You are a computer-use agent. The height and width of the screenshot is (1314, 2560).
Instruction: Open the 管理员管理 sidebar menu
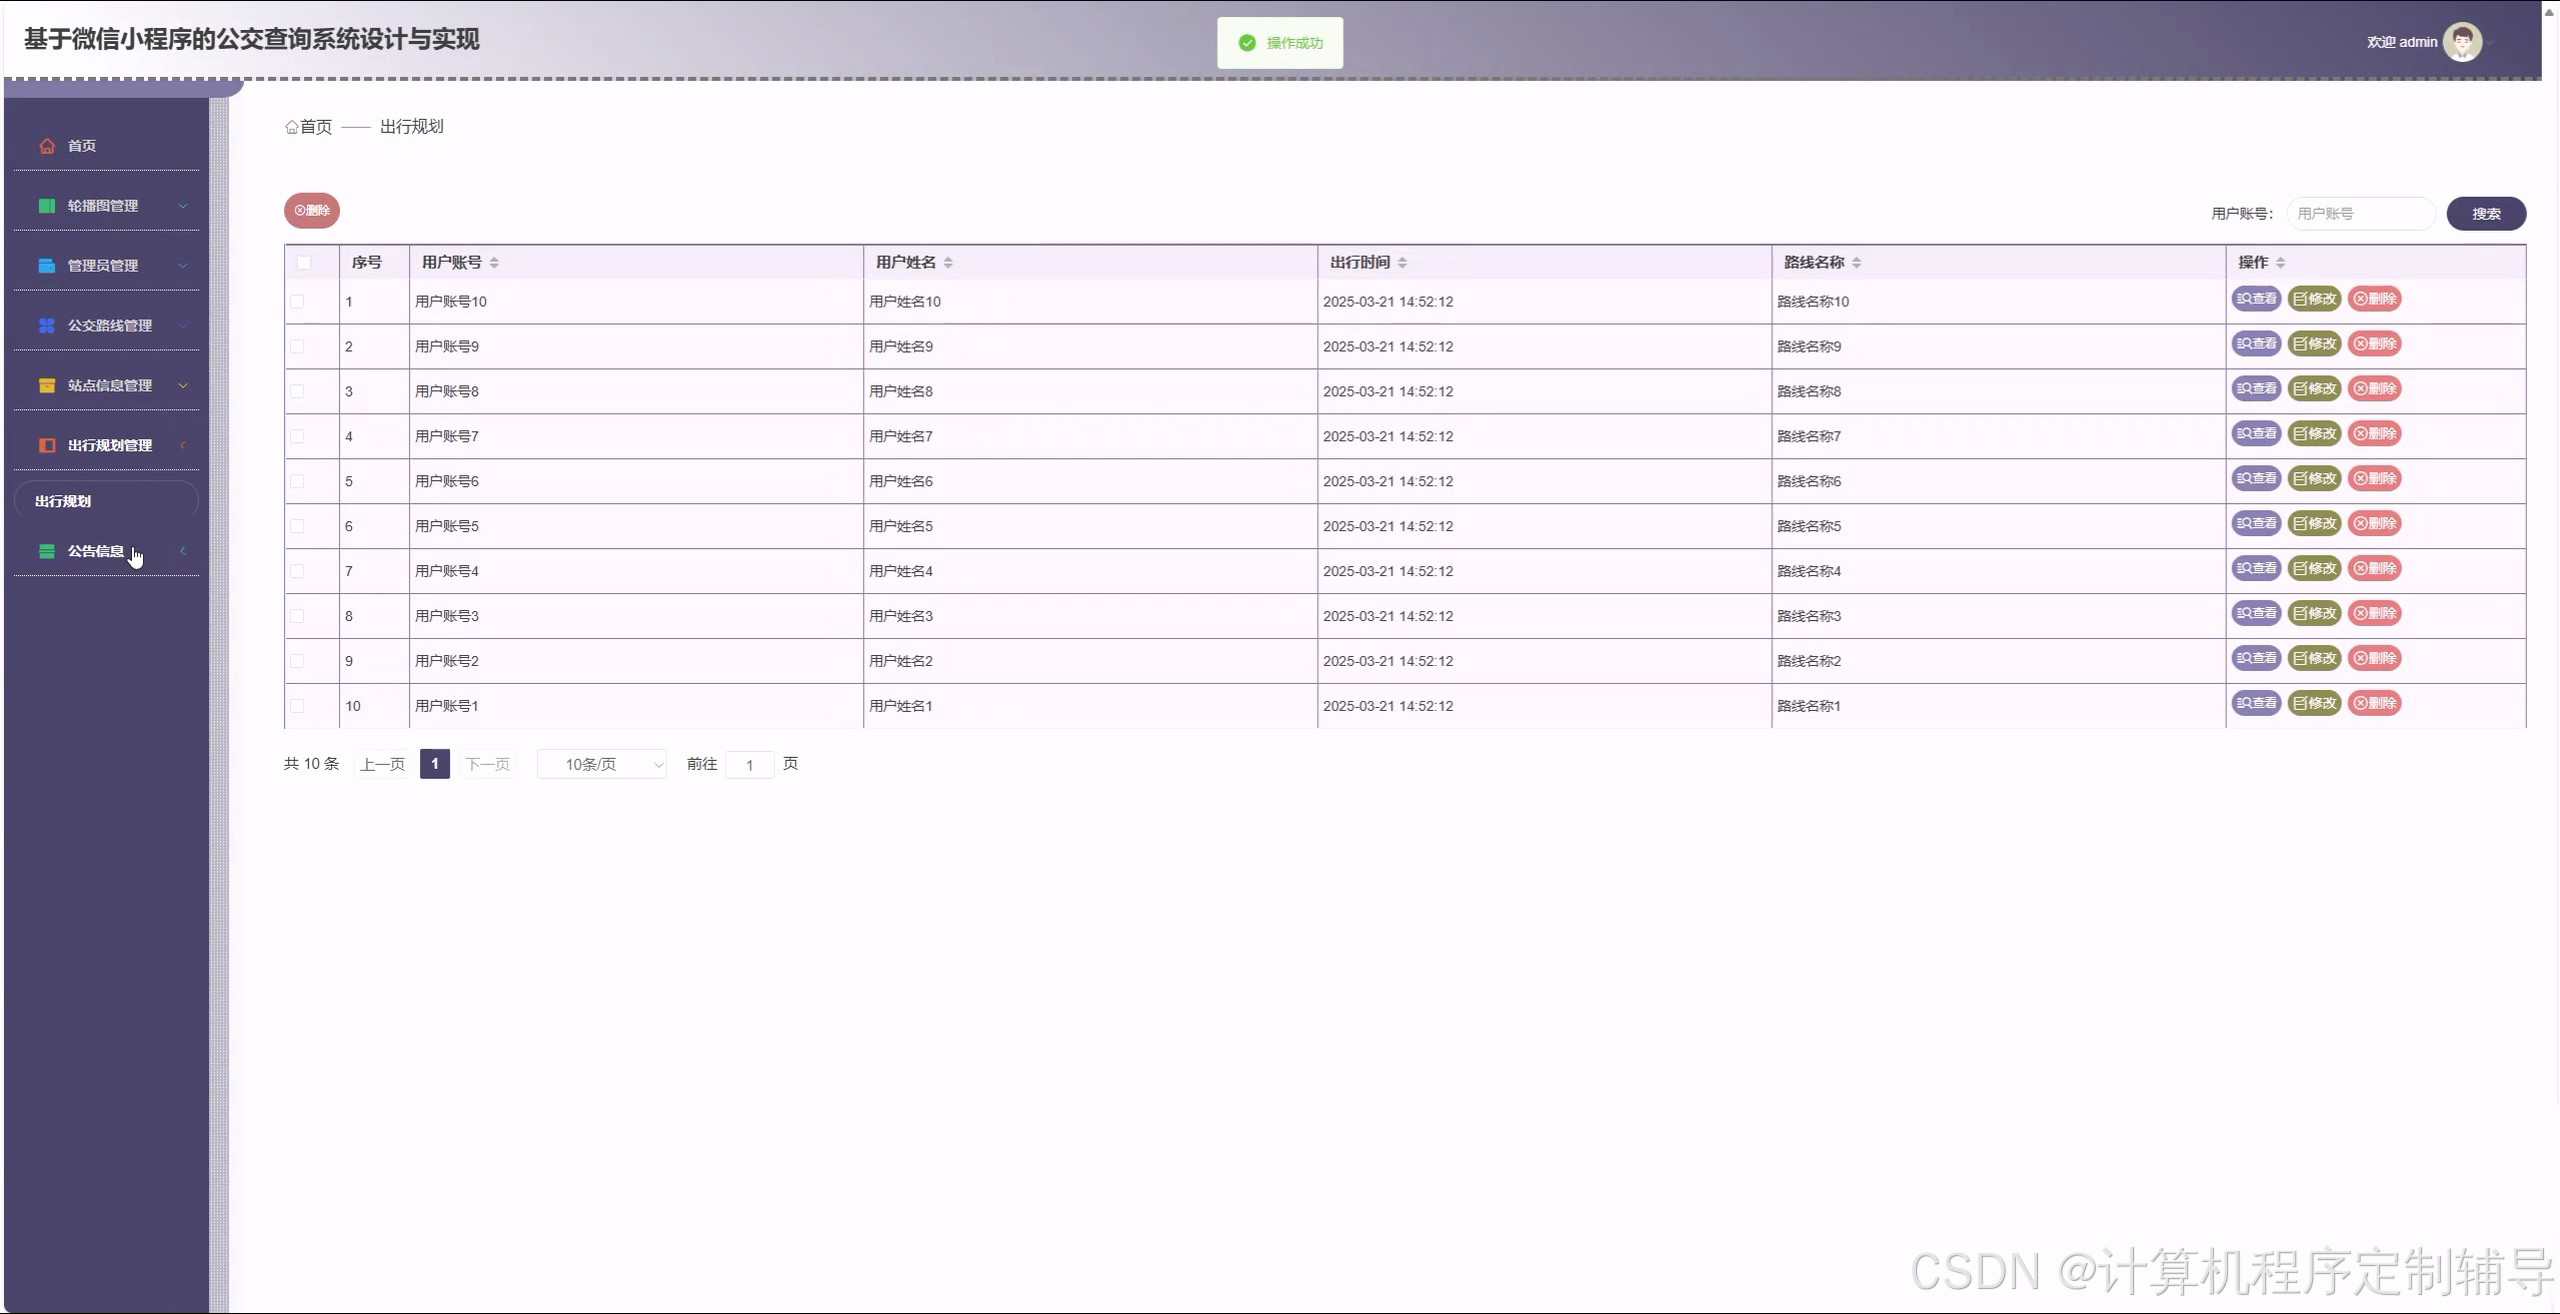pyautogui.click(x=103, y=266)
